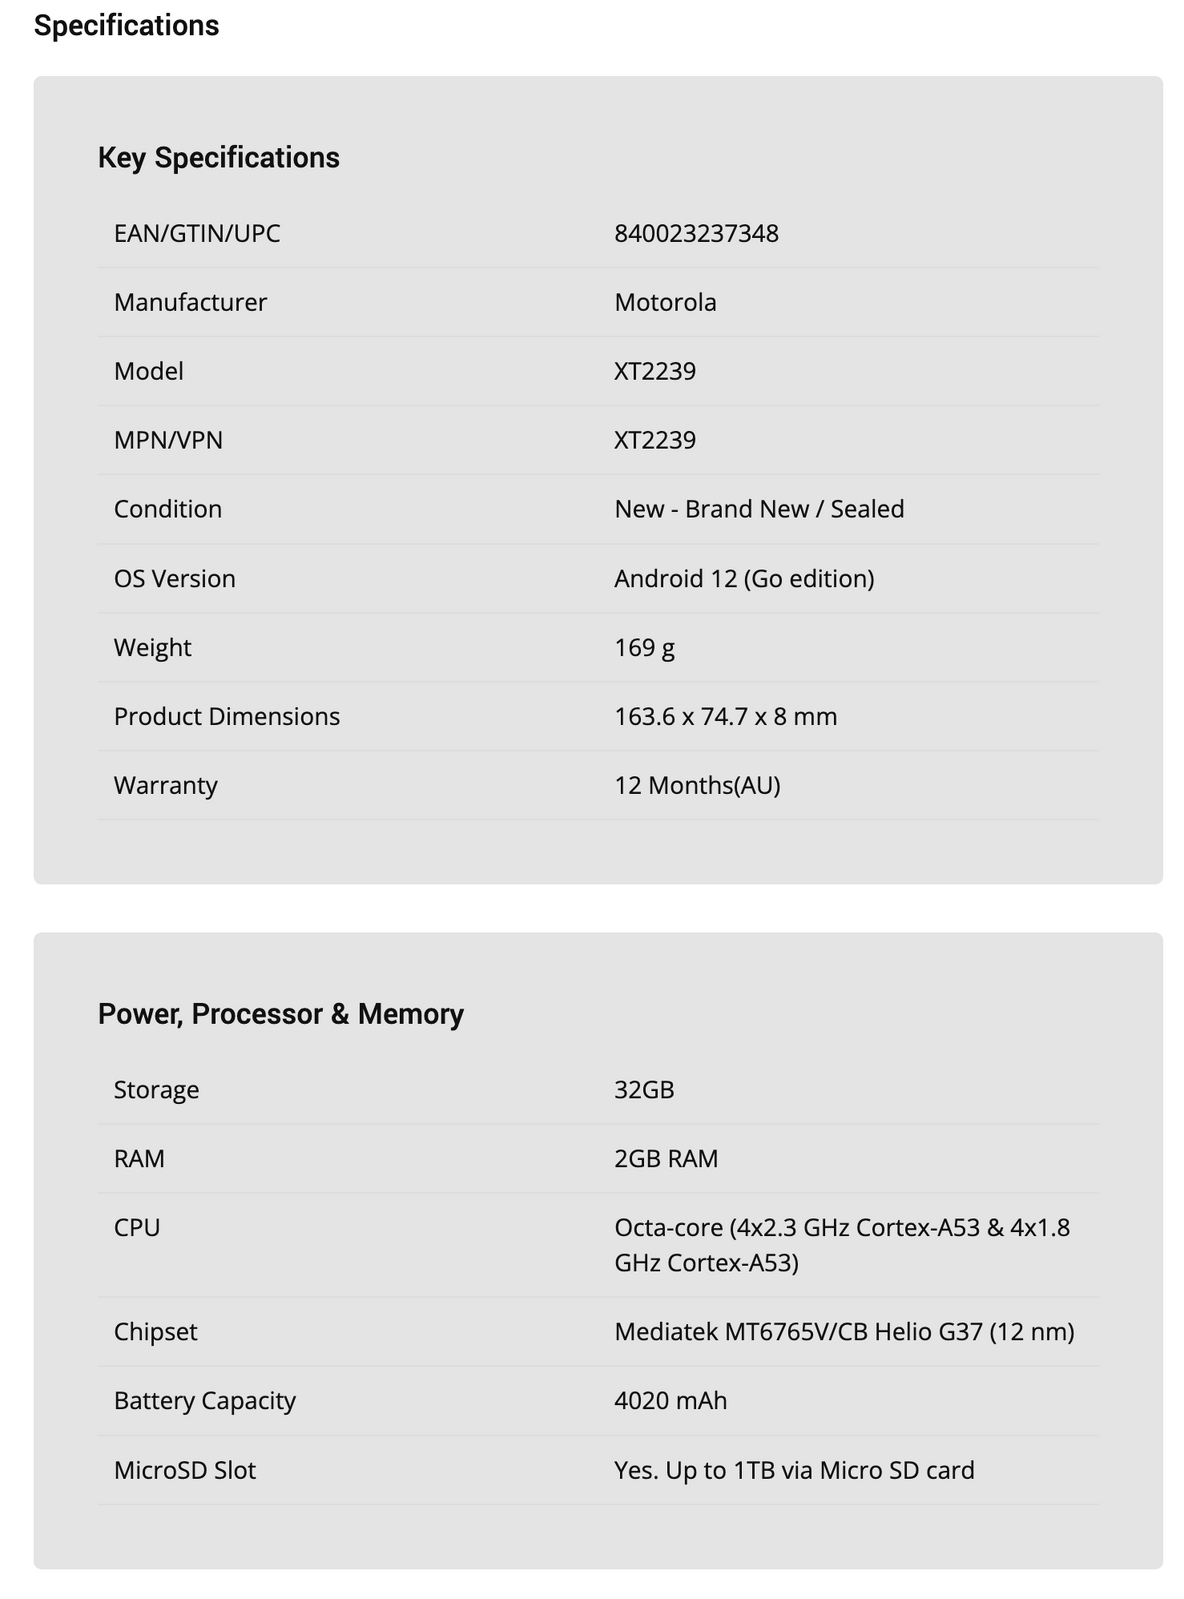Click the Android 12 (Go edition) value

click(744, 578)
